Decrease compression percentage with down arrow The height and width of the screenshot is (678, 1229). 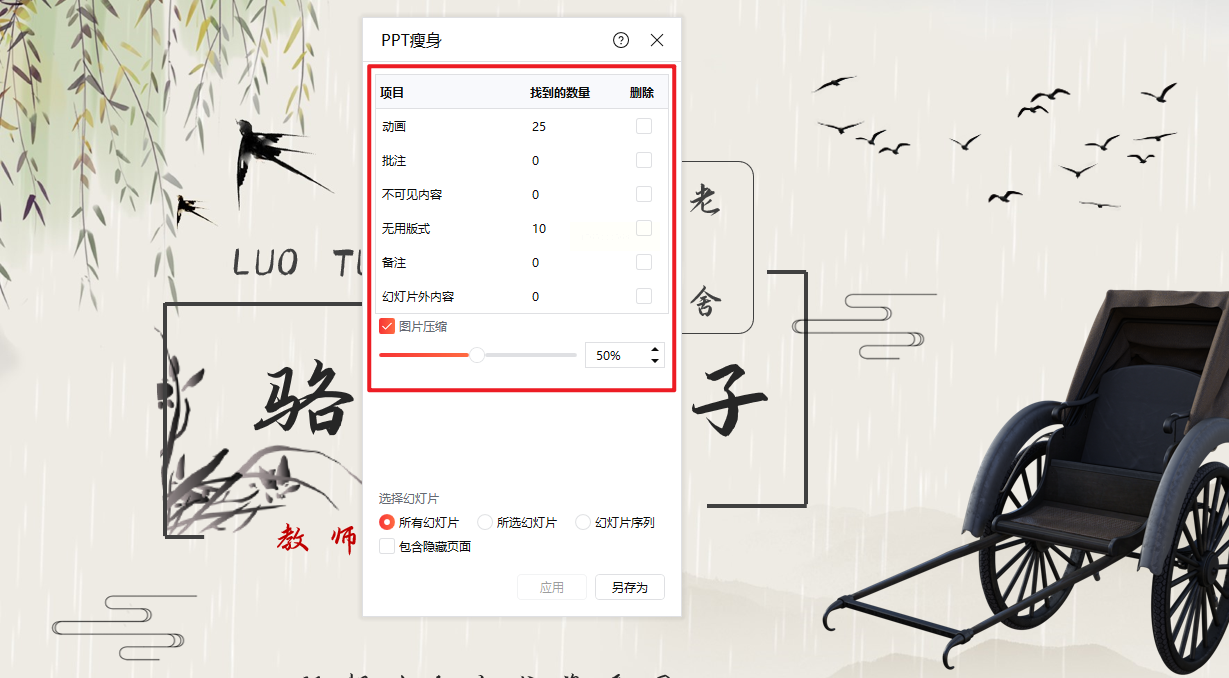point(655,361)
